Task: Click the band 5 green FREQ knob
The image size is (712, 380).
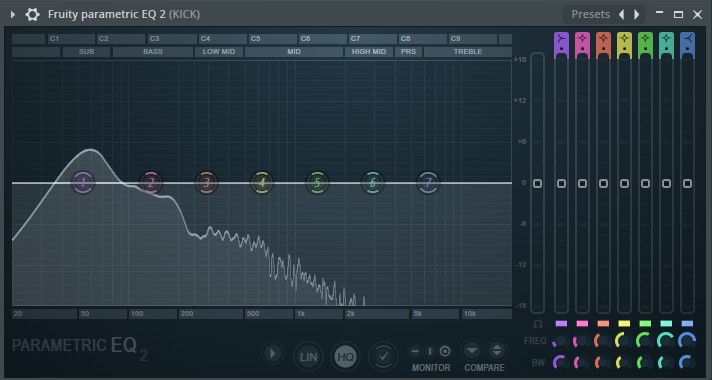Action: [x=645, y=341]
